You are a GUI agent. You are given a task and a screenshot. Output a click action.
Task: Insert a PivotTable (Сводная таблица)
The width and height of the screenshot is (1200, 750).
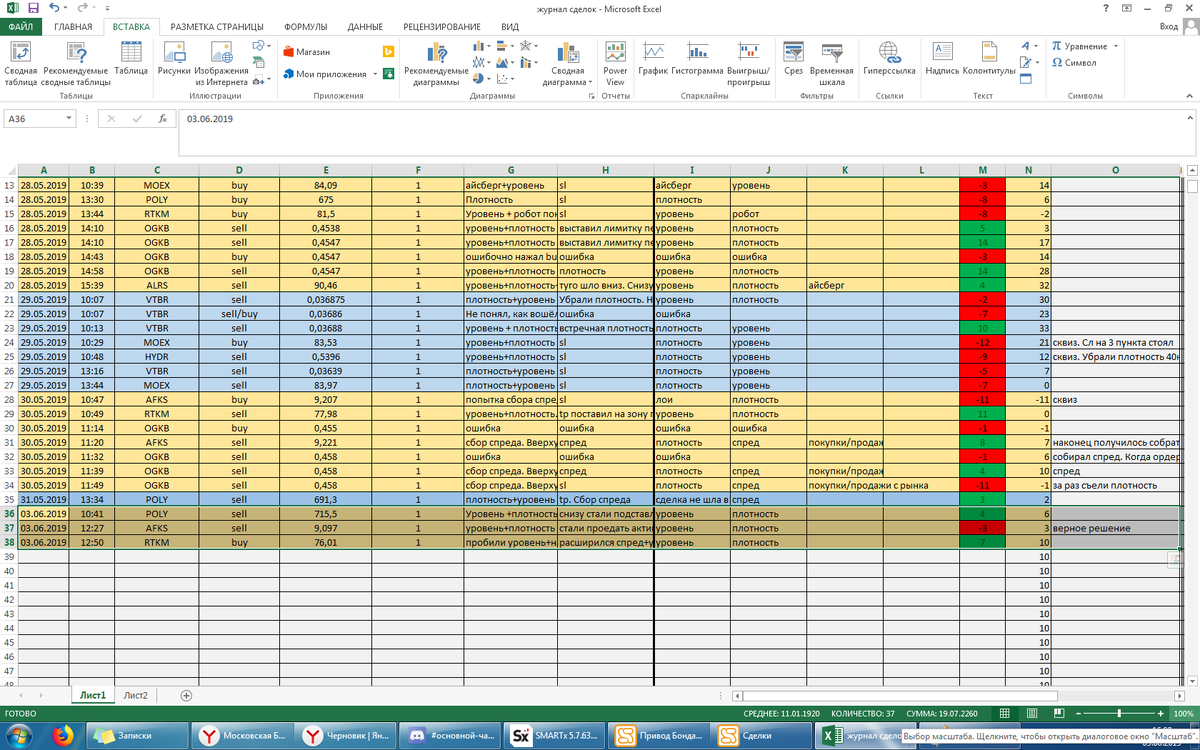(20, 63)
